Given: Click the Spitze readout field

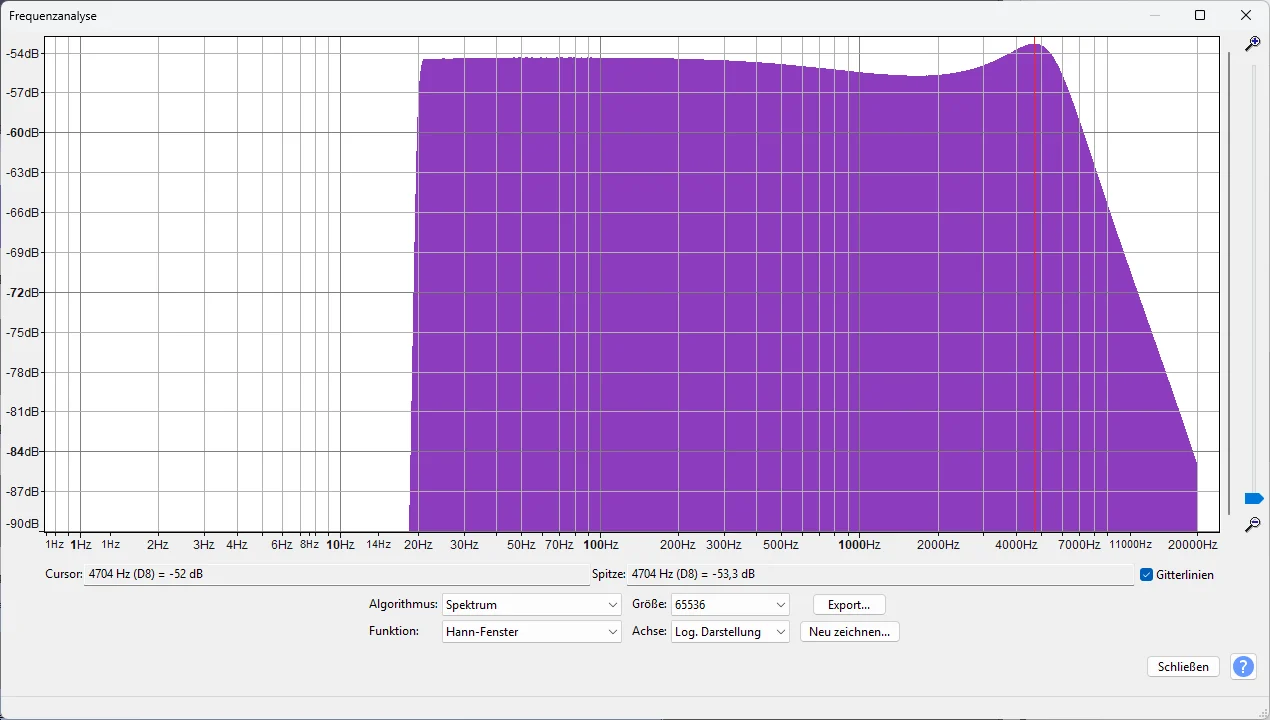Looking at the screenshot, I should pos(880,575).
